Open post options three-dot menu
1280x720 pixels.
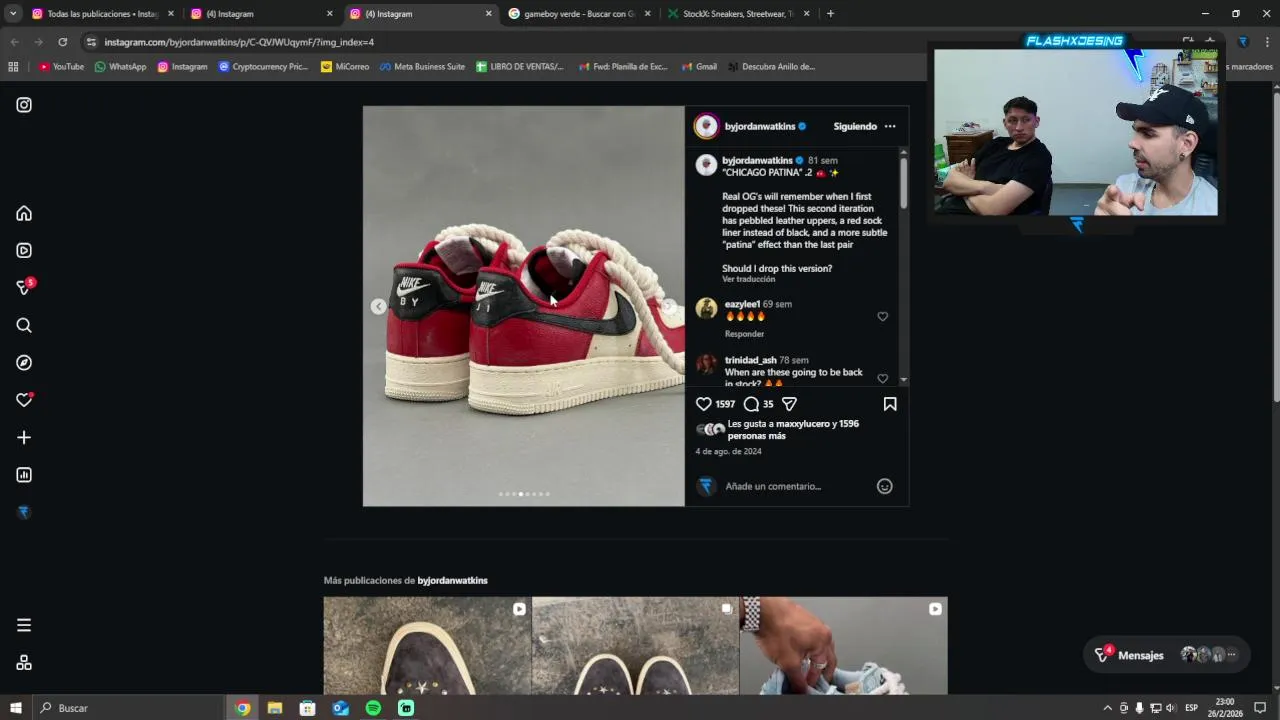point(890,126)
